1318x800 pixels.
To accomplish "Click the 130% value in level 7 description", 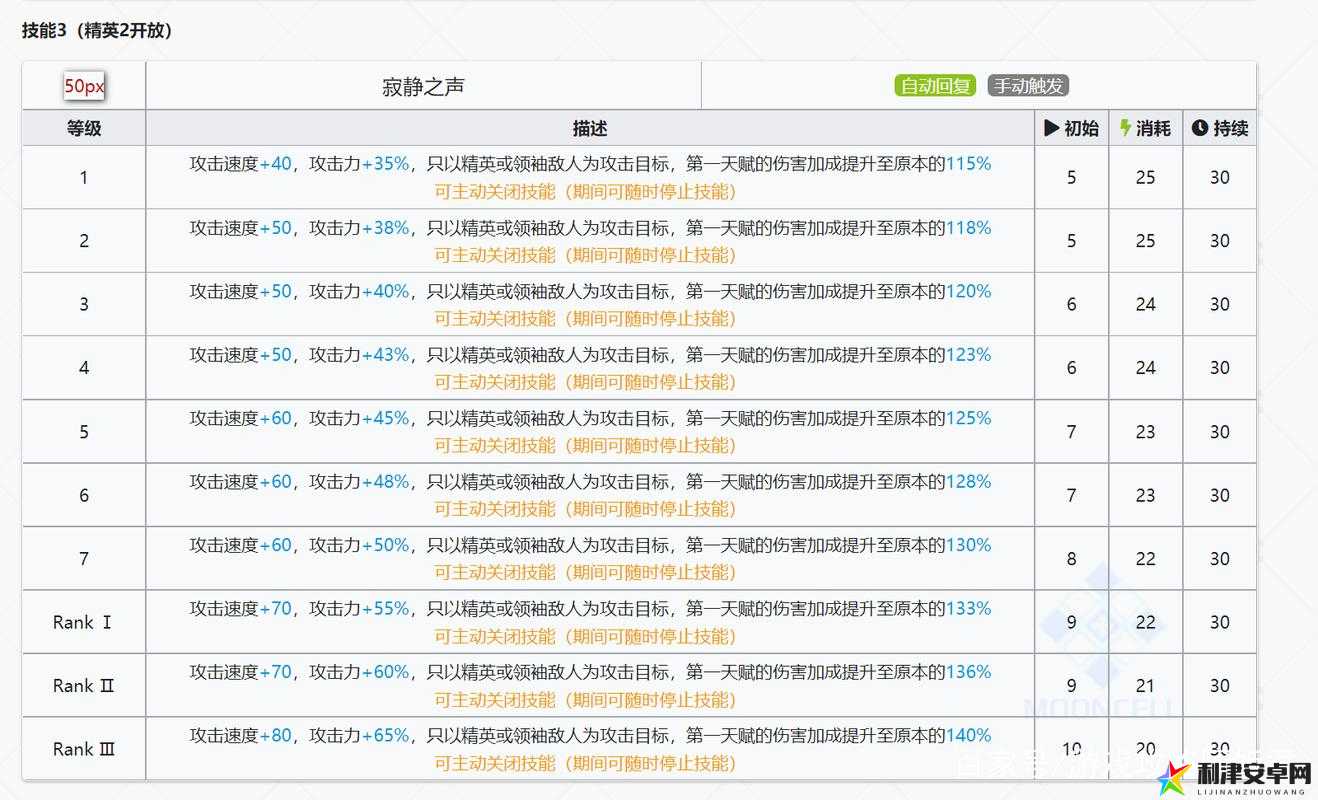I will pyautogui.click(x=968, y=545).
